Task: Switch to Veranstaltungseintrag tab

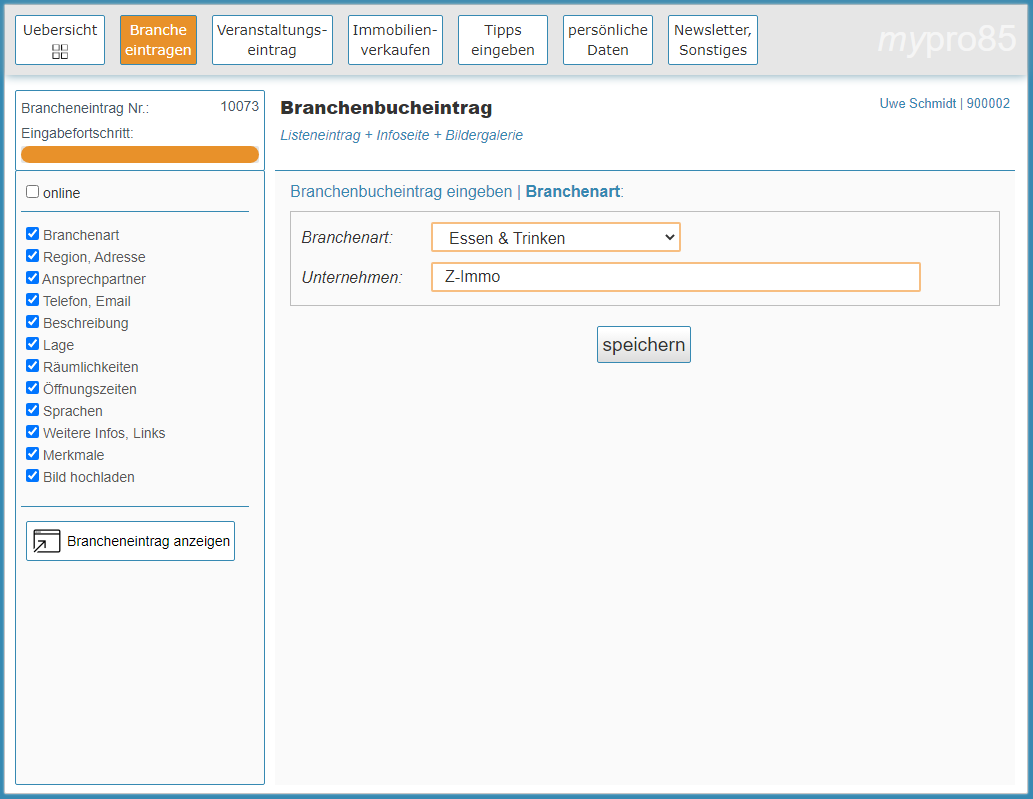Action: 272,40
